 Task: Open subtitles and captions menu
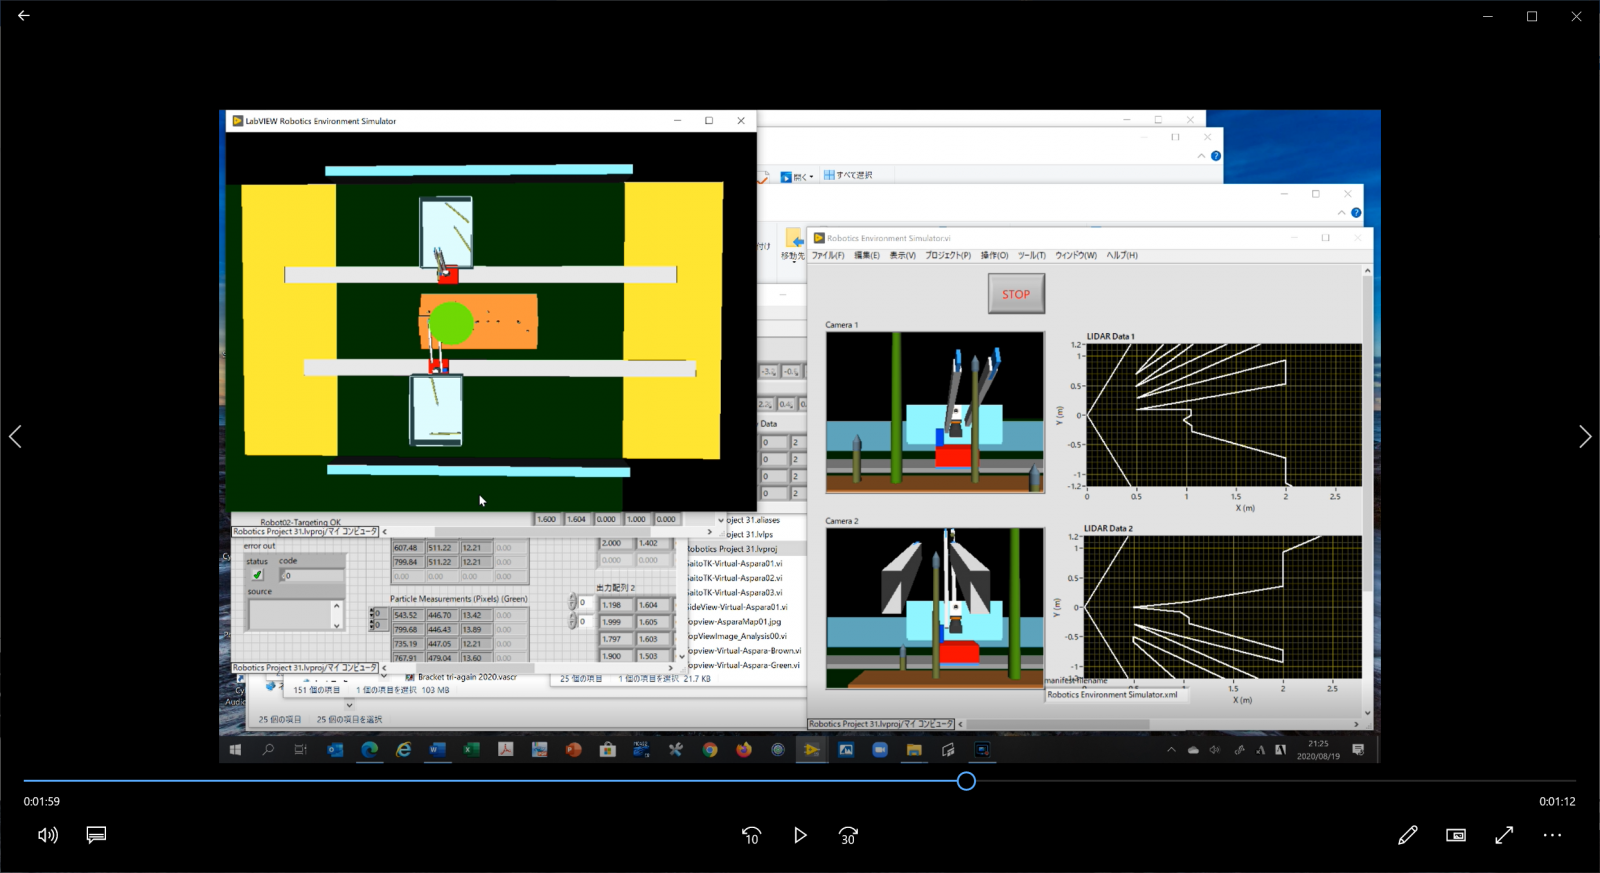96,835
